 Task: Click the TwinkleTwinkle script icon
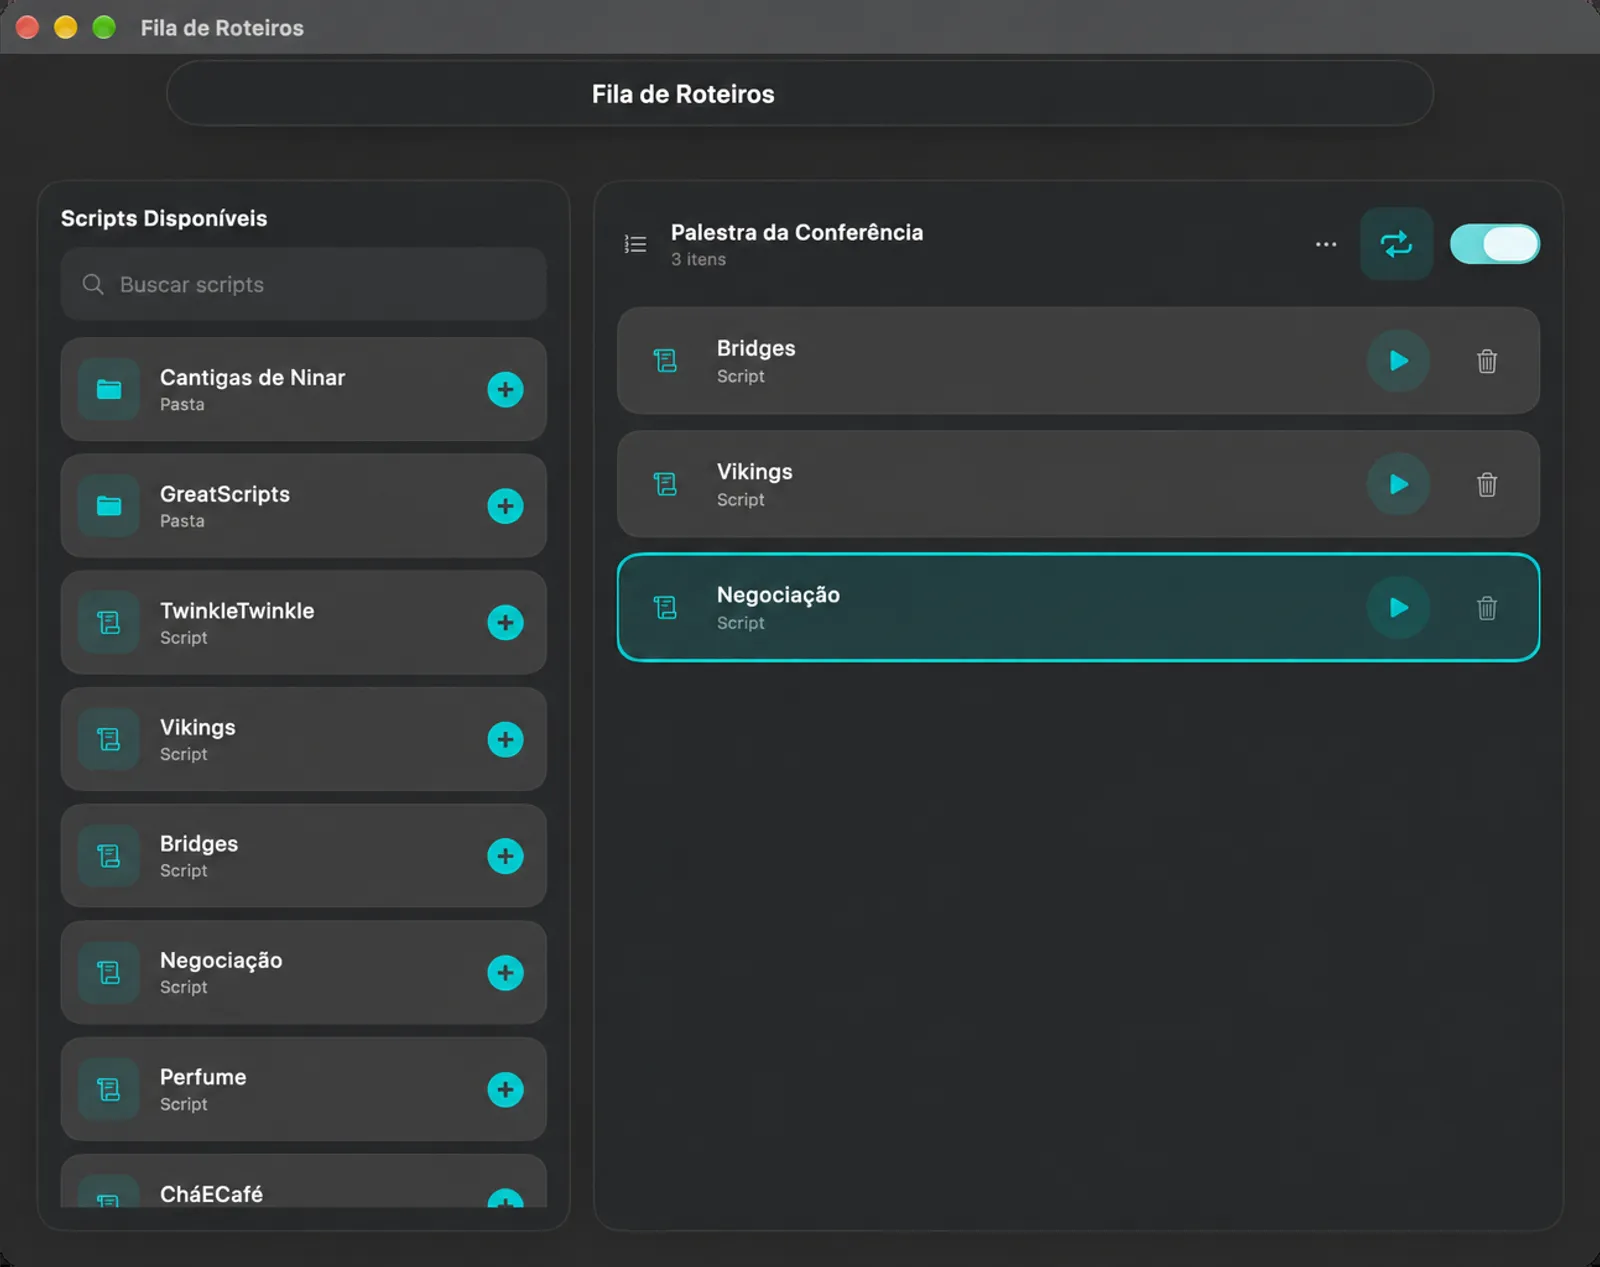109,623
